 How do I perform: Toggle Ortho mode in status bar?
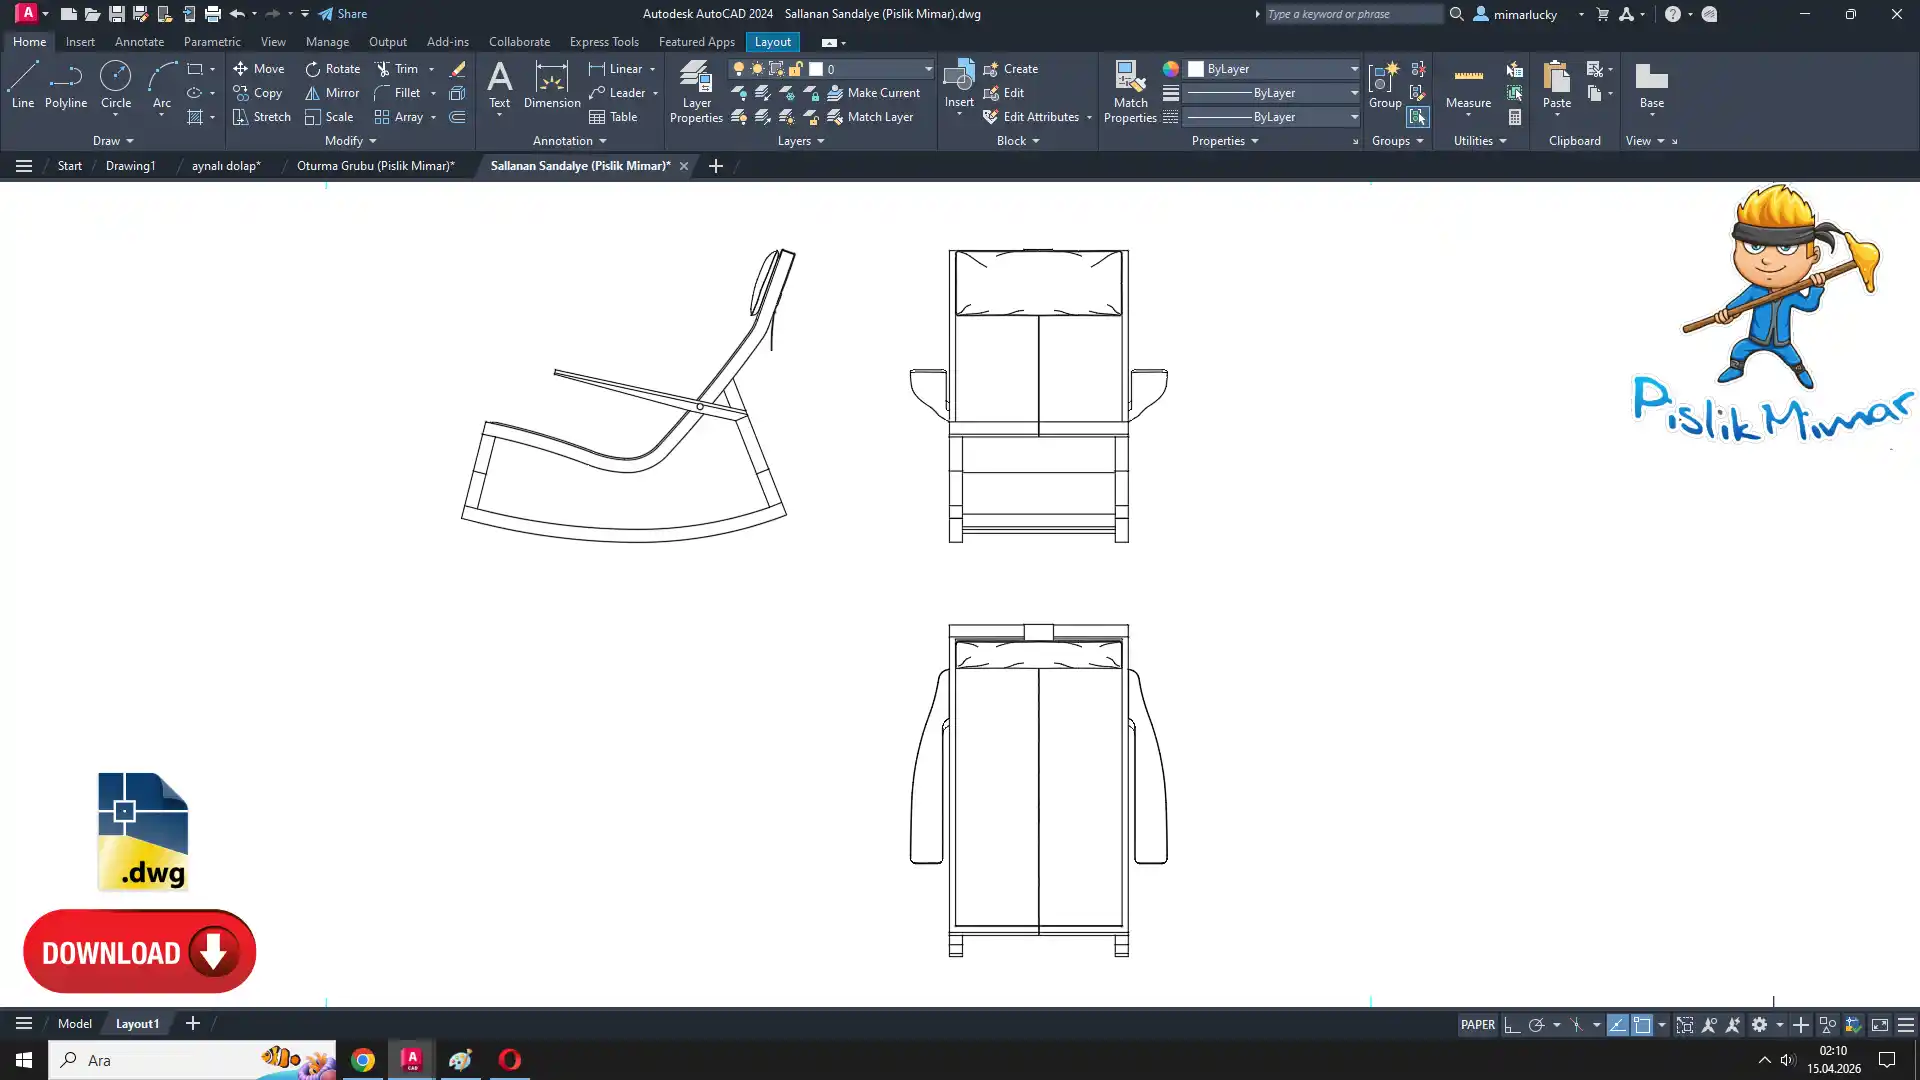[x=1512, y=1025]
